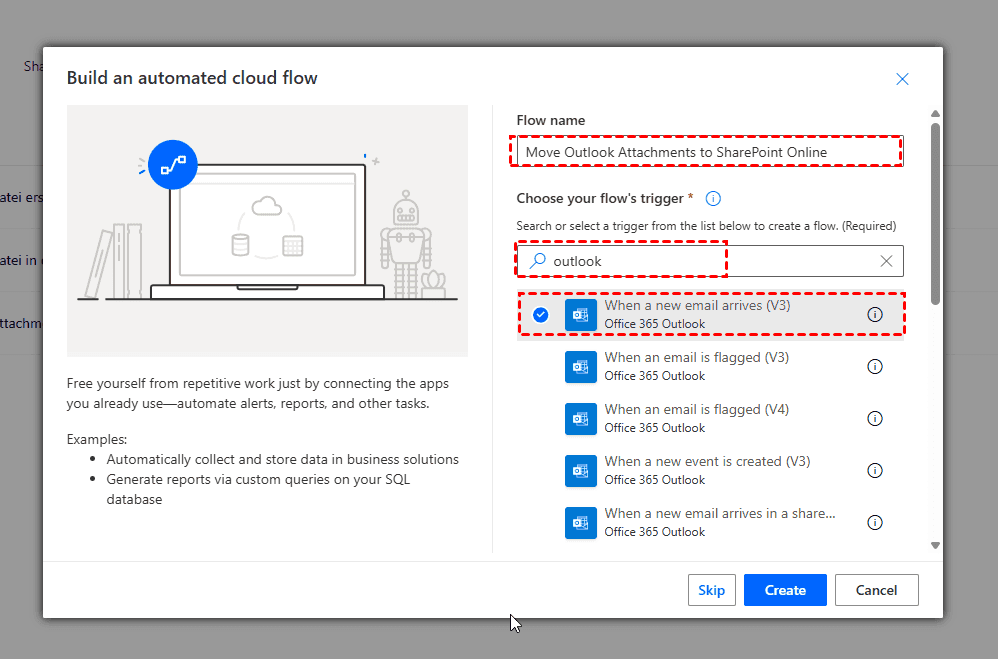
Task: Open trigger info tooltip icon beside heading
Action: 713,199
